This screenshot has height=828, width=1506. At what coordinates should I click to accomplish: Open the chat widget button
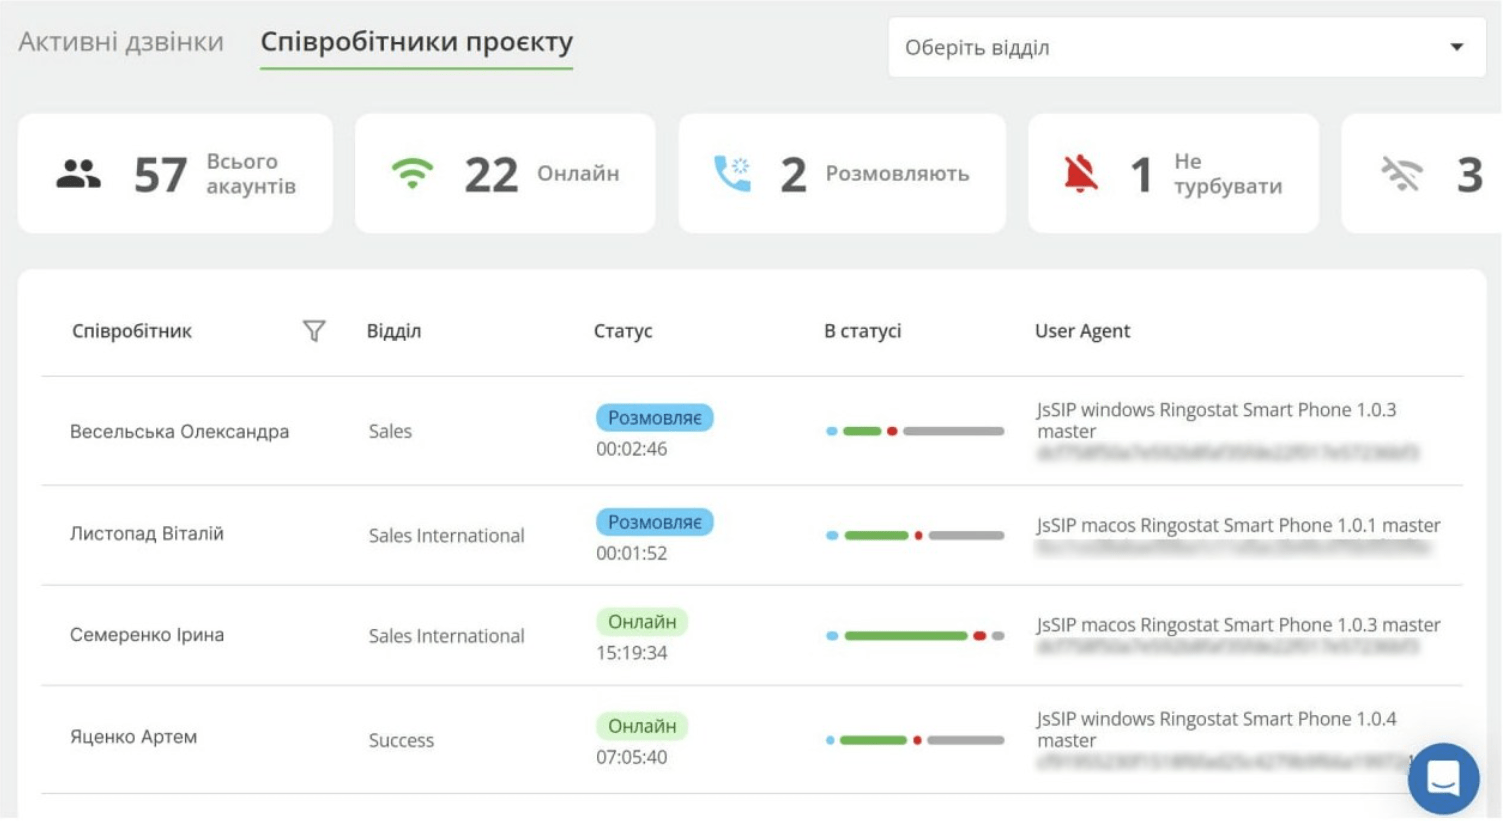pos(1443,778)
